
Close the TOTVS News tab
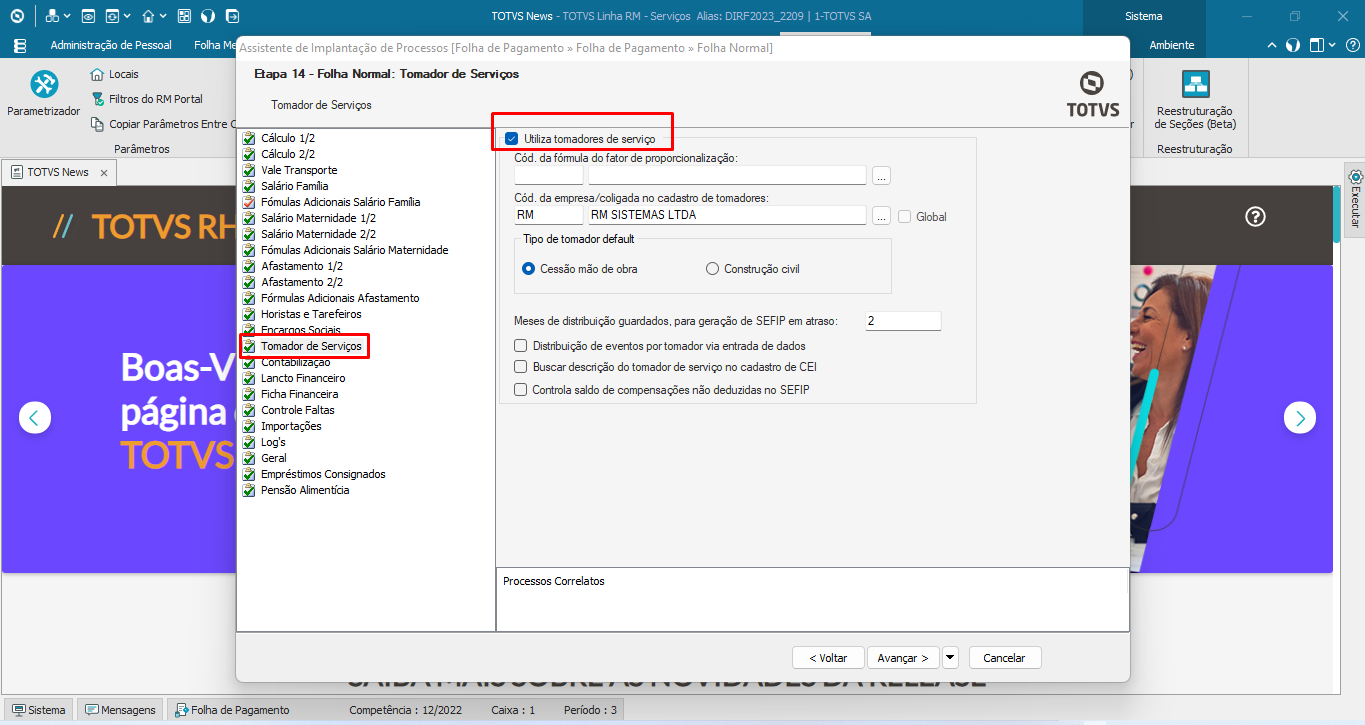pos(104,172)
